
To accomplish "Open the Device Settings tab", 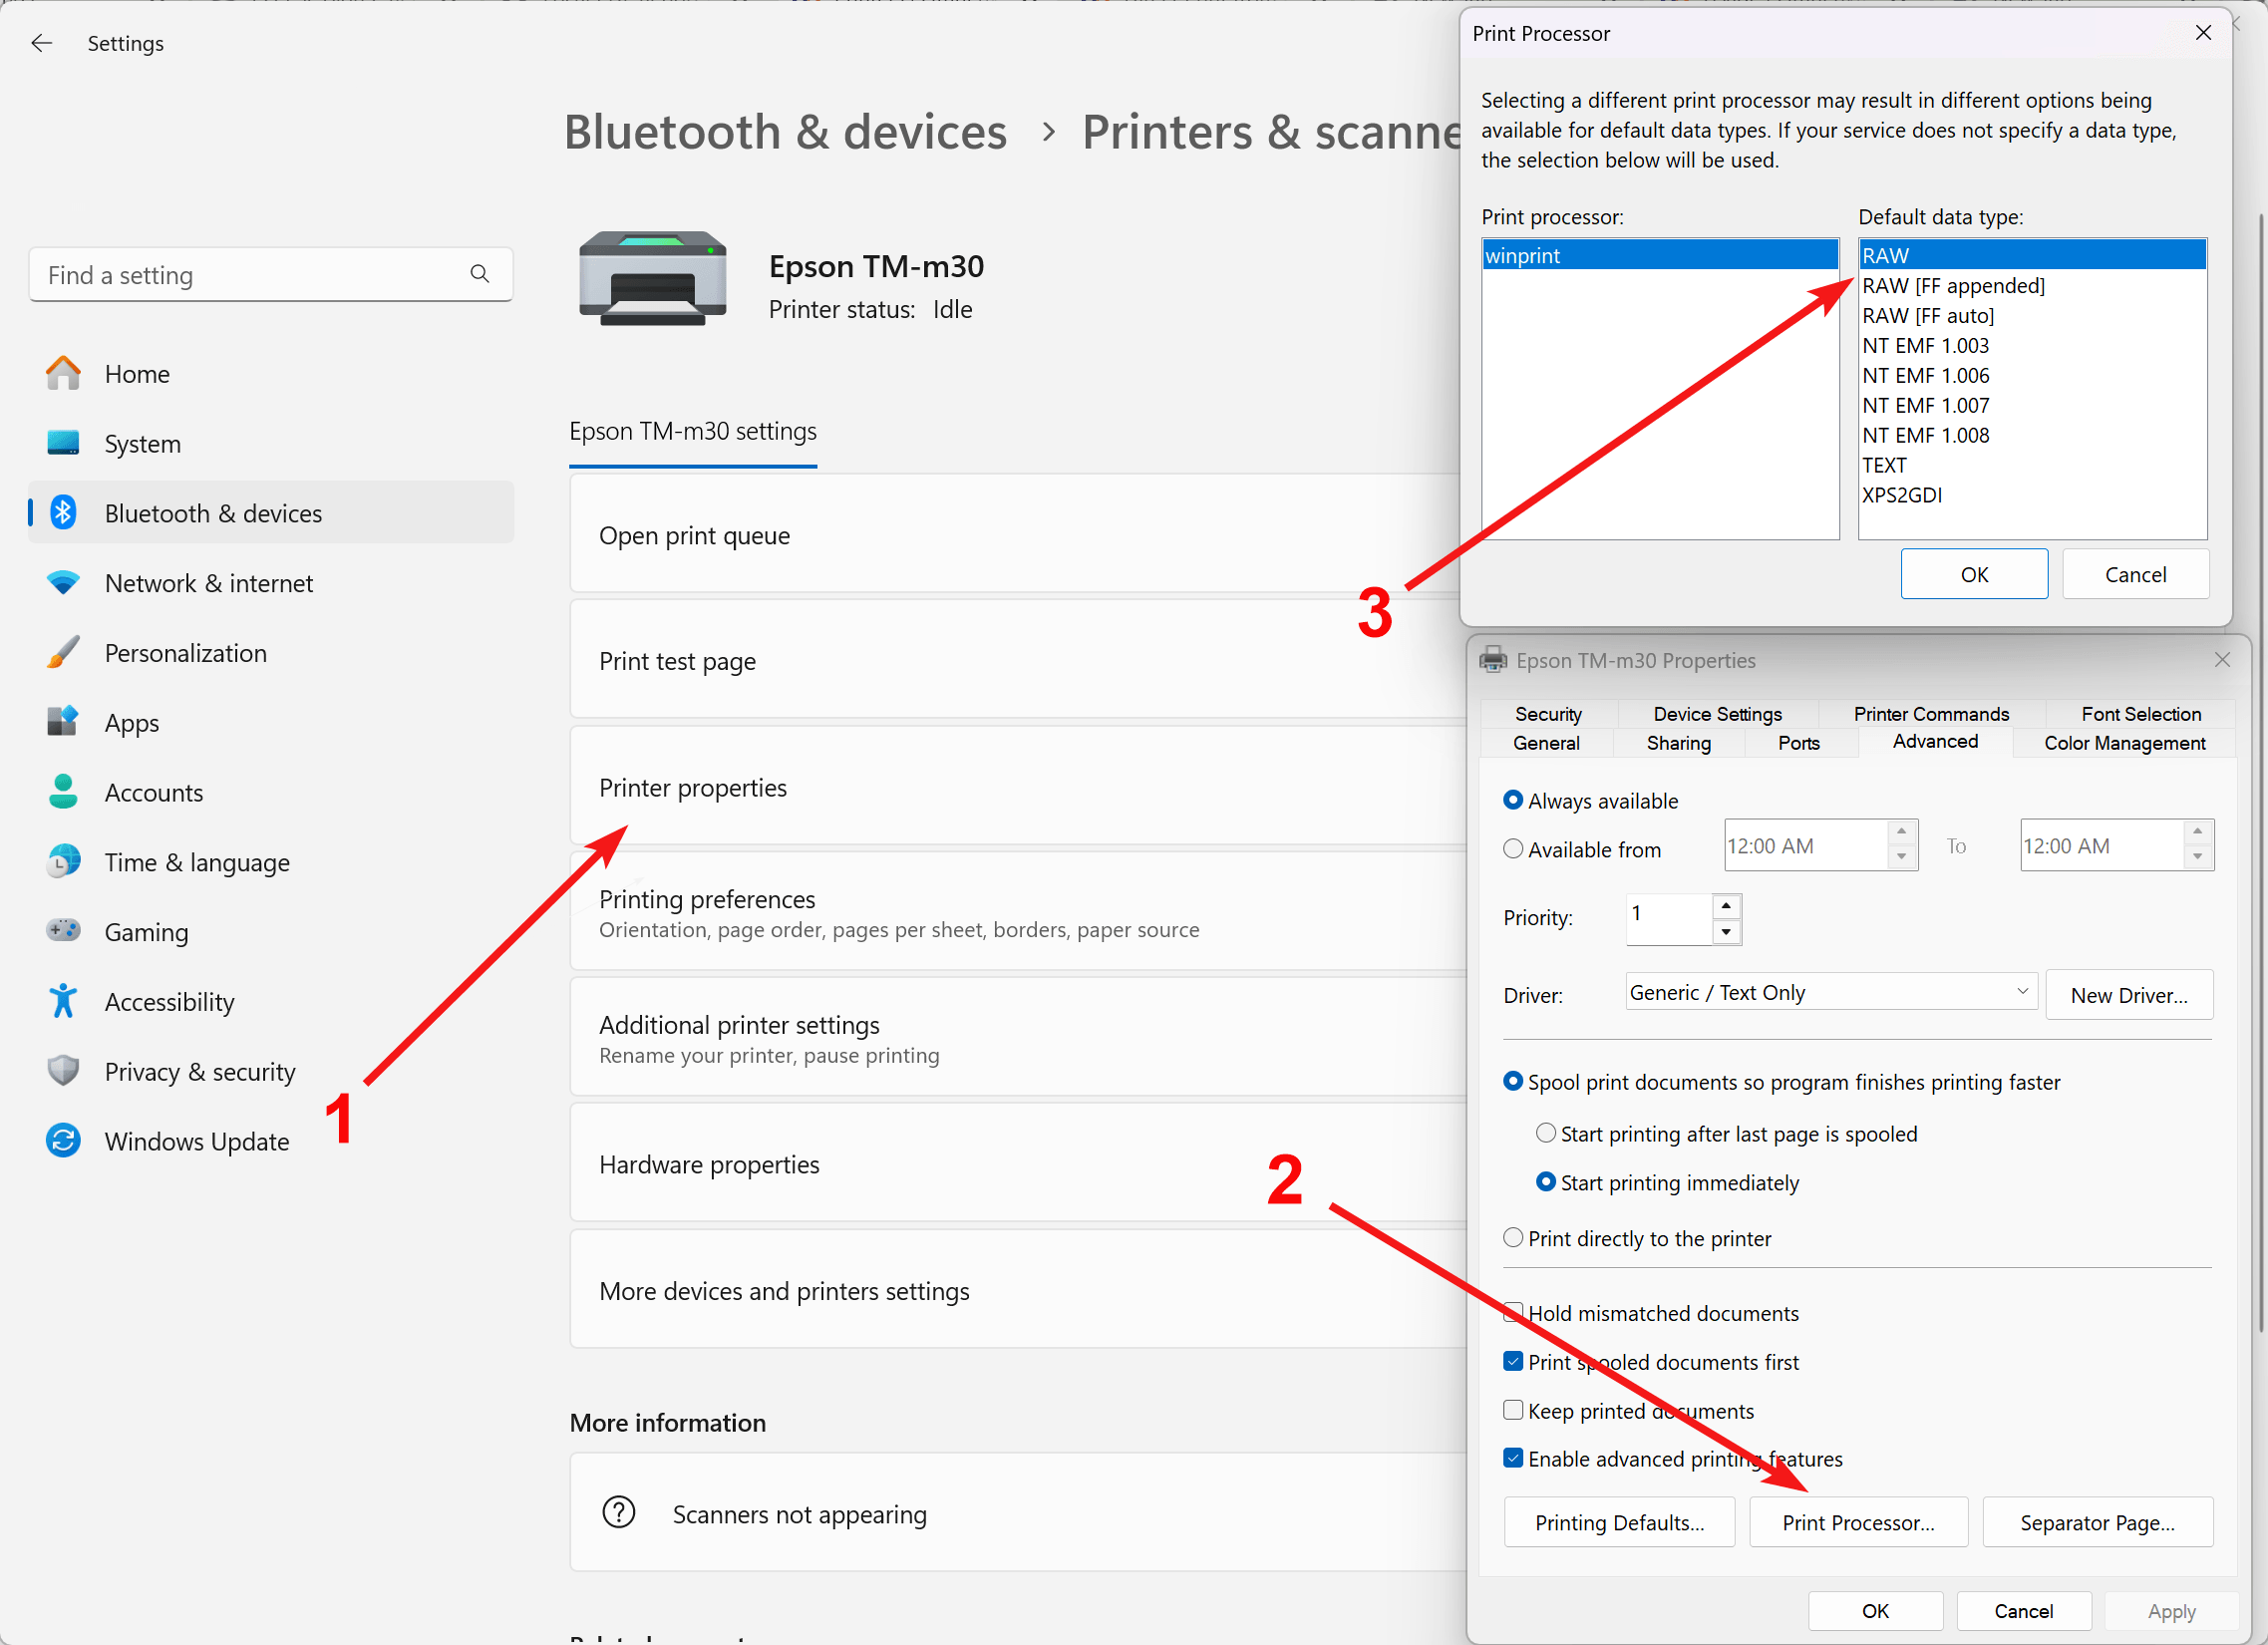I will [x=1717, y=714].
